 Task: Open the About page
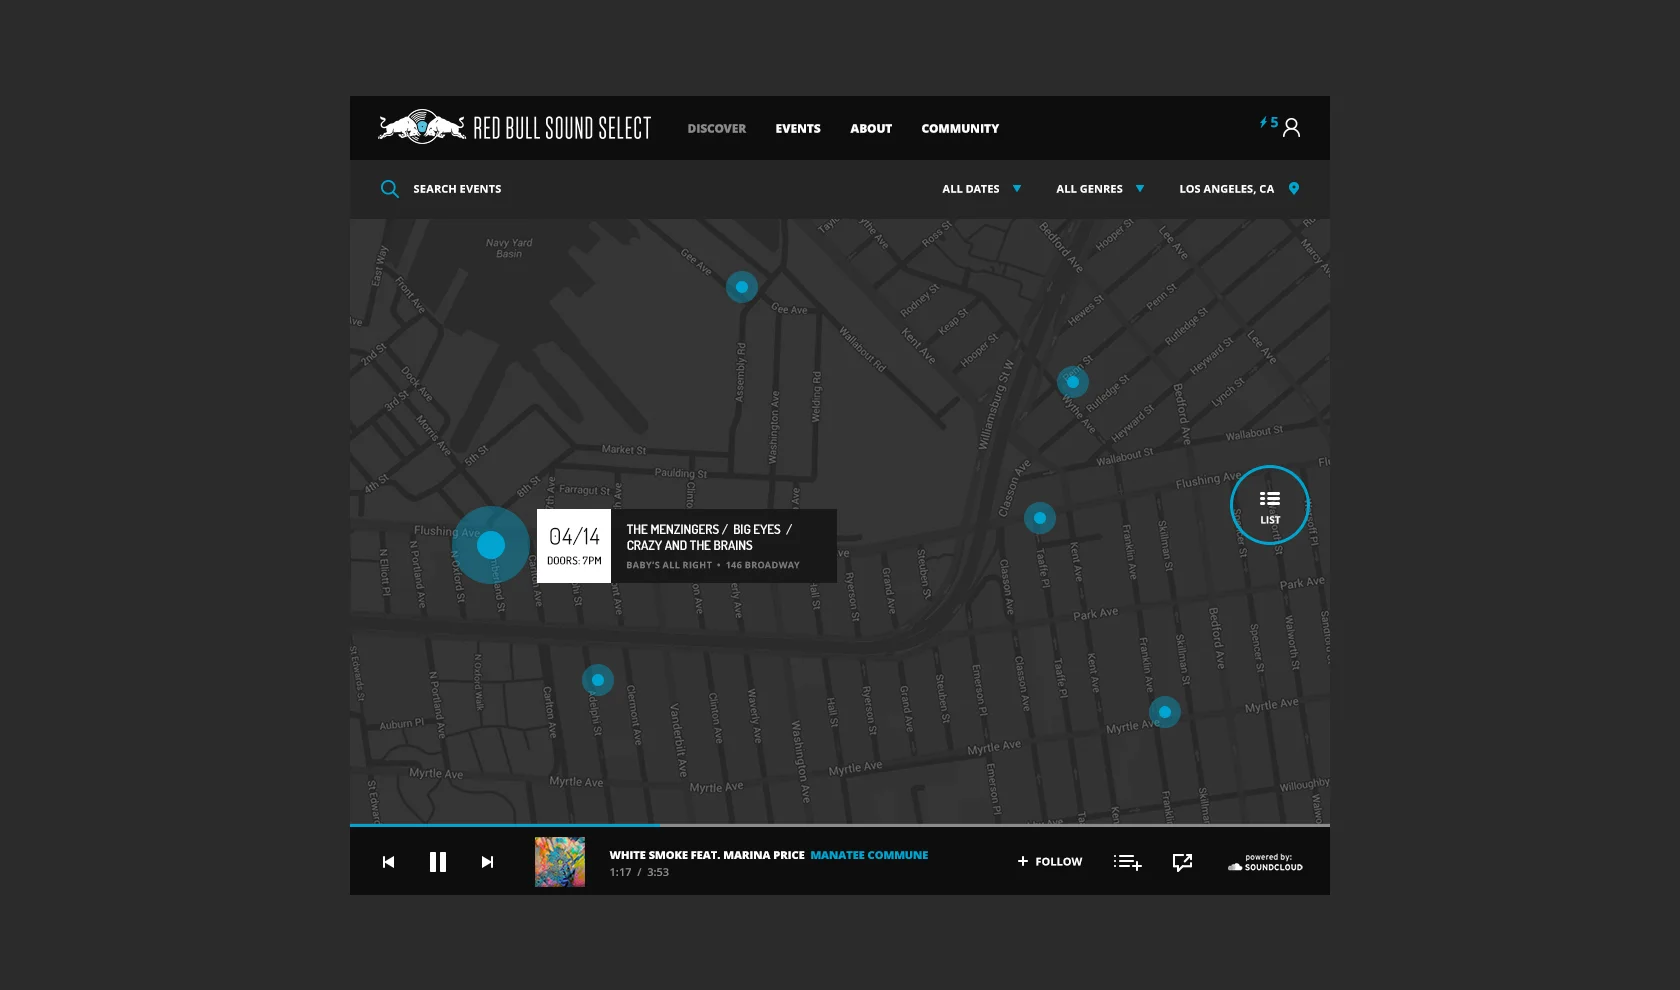pos(870,128)
